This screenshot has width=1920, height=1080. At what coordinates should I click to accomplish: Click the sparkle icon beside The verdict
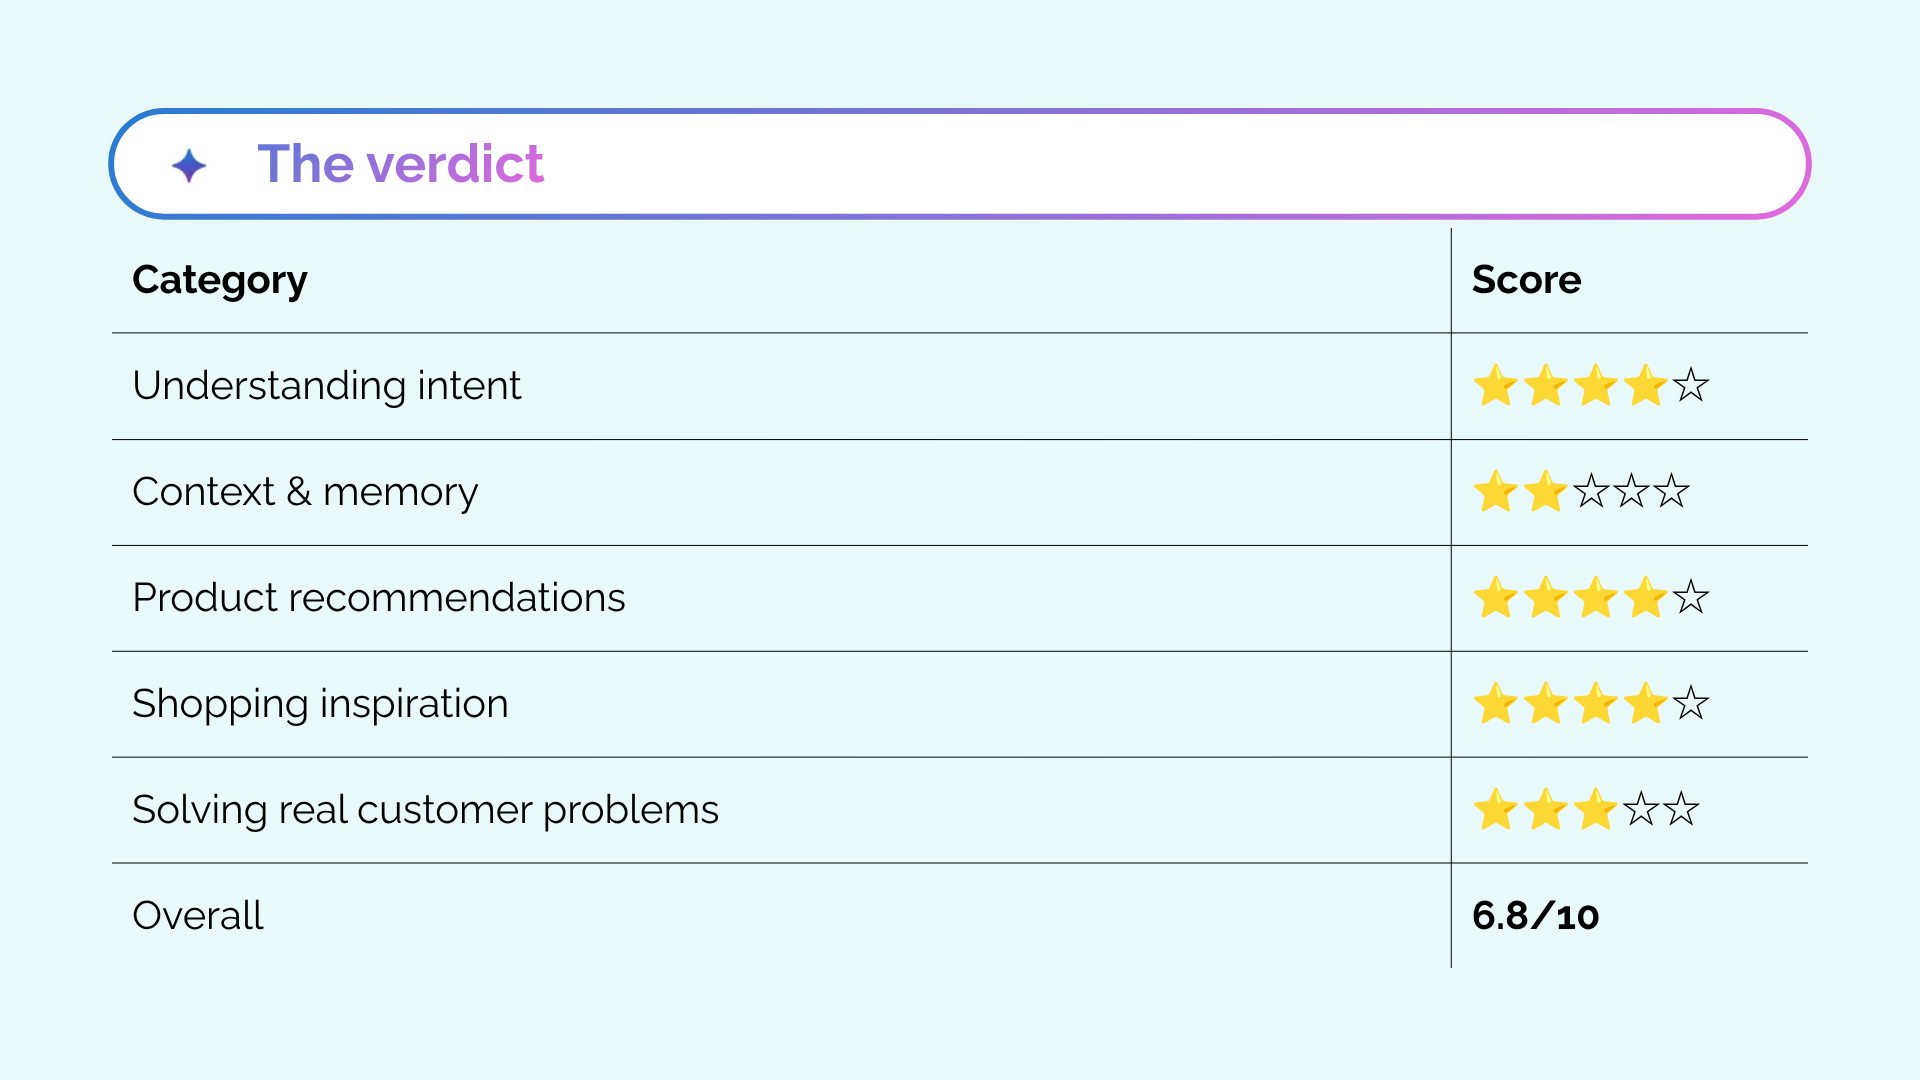click(x=189, y=165)
